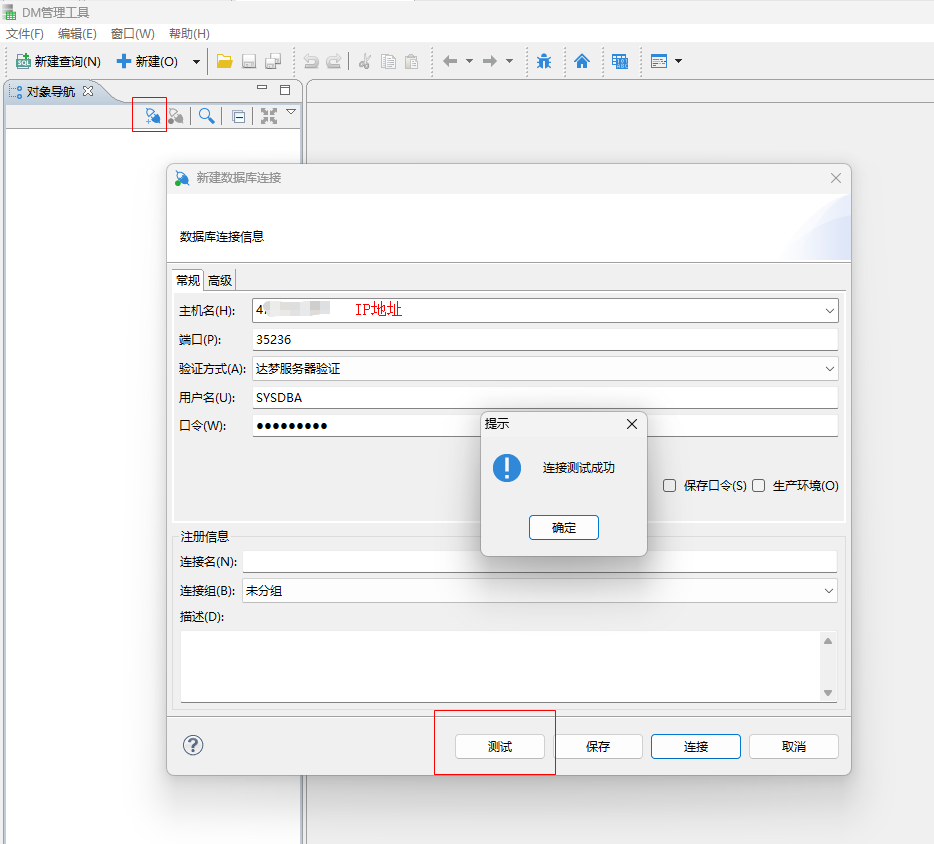Expand the 连接组 group dropdown
934x844 pixels.
(x=829, y=591)
